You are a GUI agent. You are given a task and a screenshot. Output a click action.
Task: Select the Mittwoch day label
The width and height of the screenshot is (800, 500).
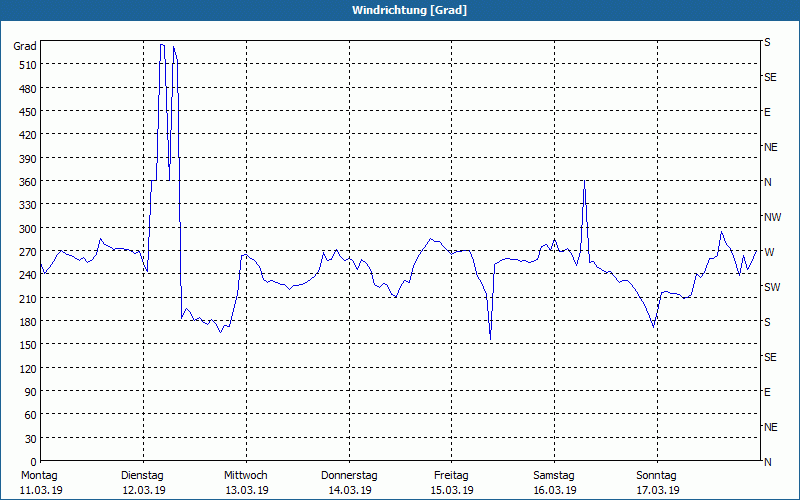tap(245, 476)
